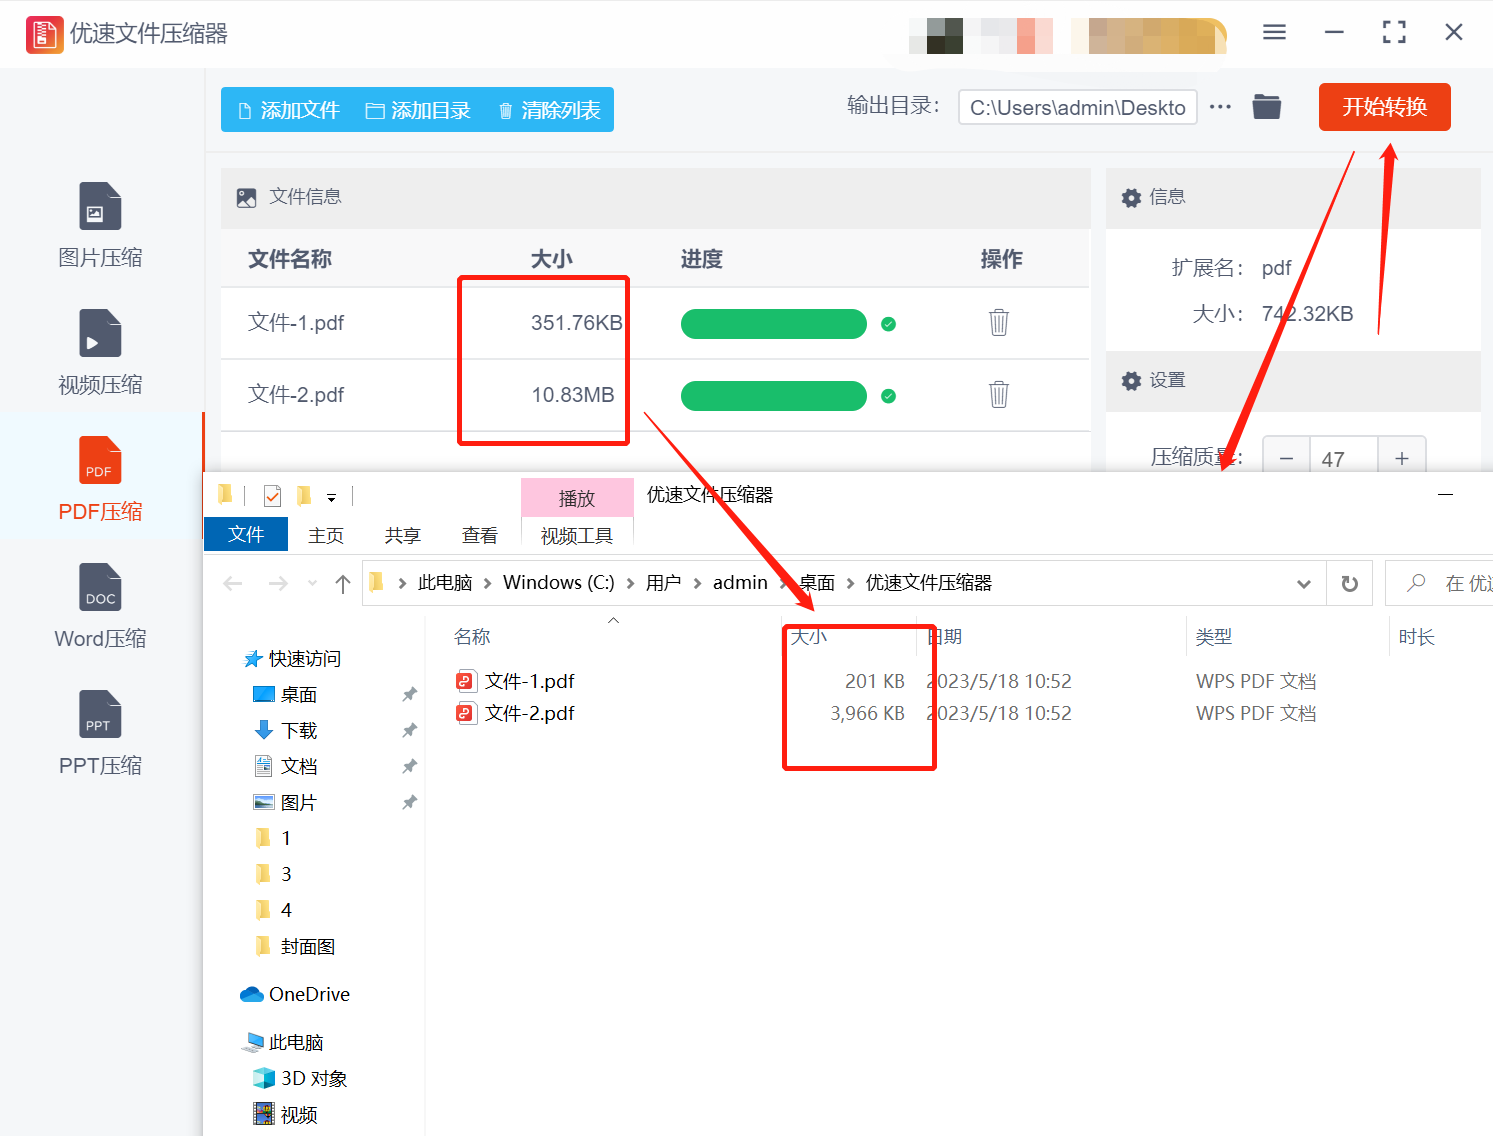Click the 开始转换 start conversion button
The height and width of the screenshot is (1136, 1493).
(1384, 107)
